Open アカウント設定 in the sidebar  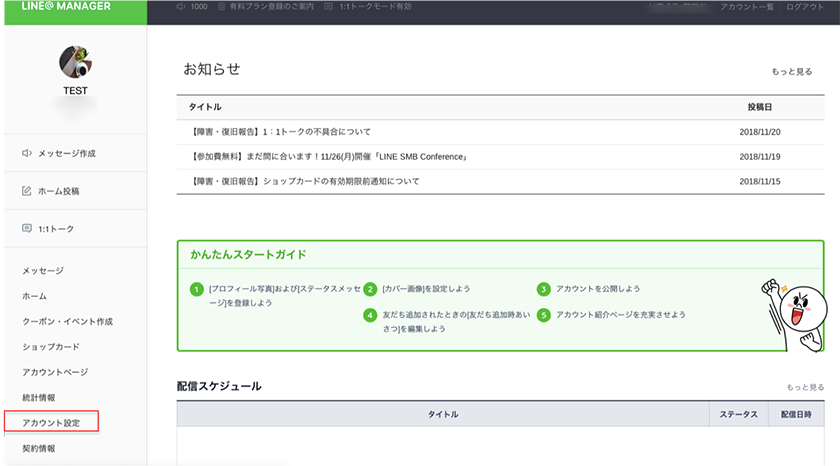point(52,422)
